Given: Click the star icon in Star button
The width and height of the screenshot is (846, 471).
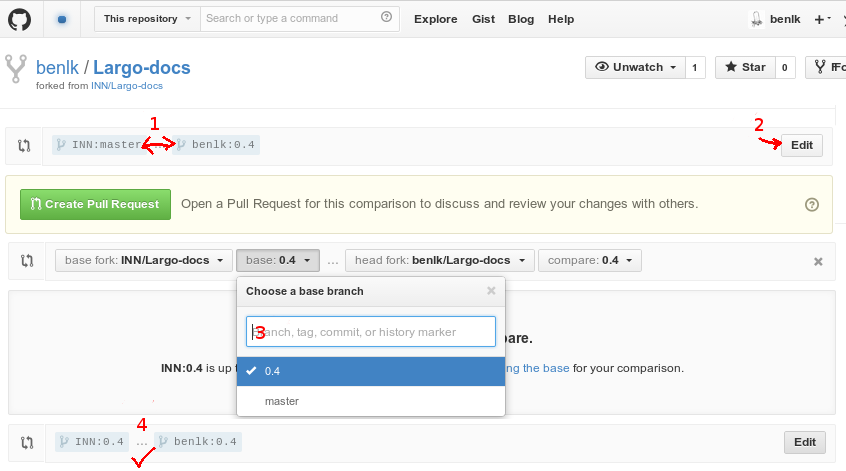Looking at the screenshot, I should [x=731, y=67].
